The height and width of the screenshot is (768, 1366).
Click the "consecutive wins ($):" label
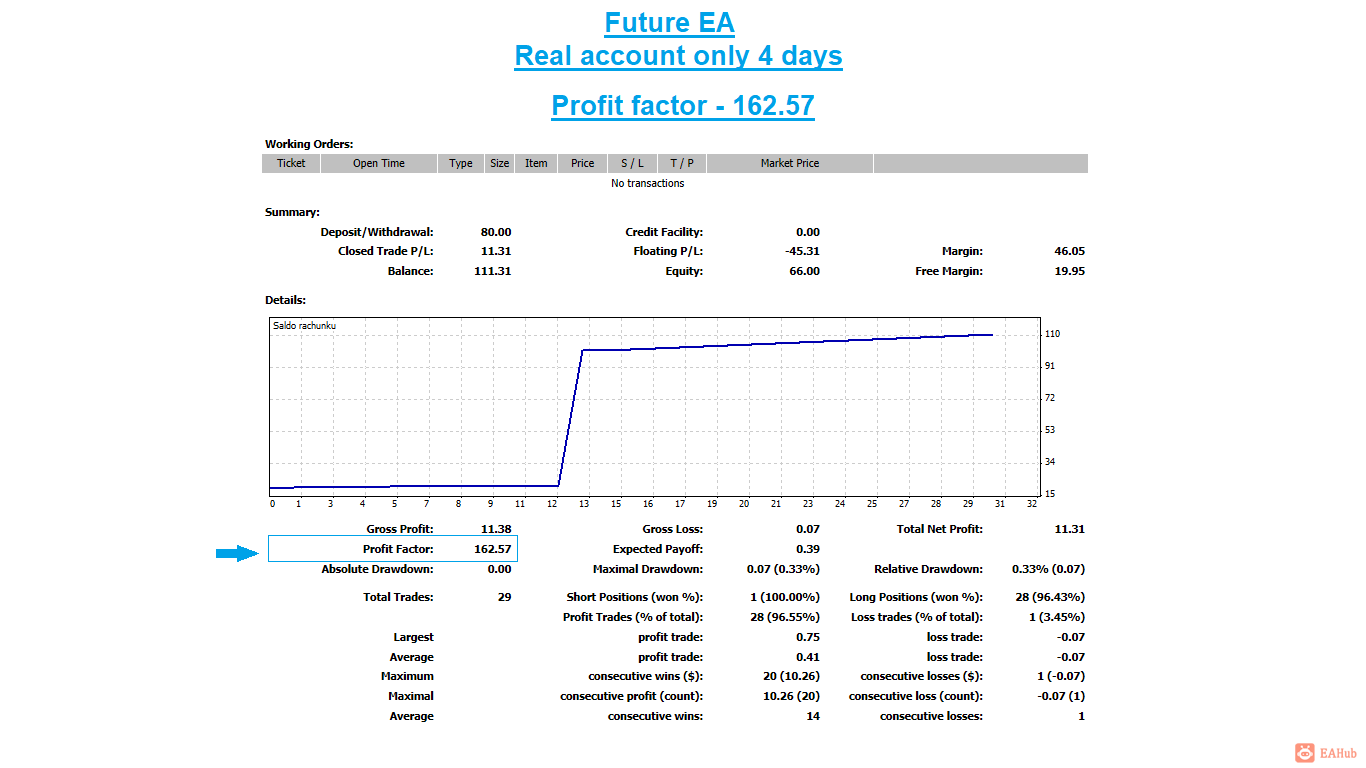point(646,676)
